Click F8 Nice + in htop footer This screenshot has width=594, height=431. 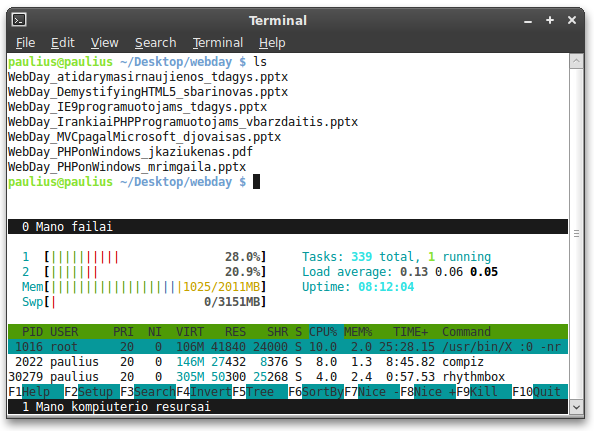pos(428,392)
